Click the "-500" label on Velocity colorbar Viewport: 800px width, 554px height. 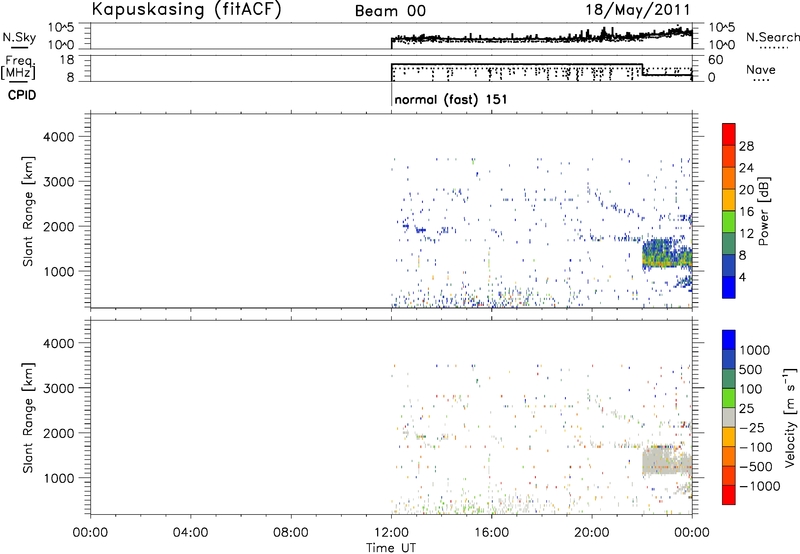click(756, 467)
